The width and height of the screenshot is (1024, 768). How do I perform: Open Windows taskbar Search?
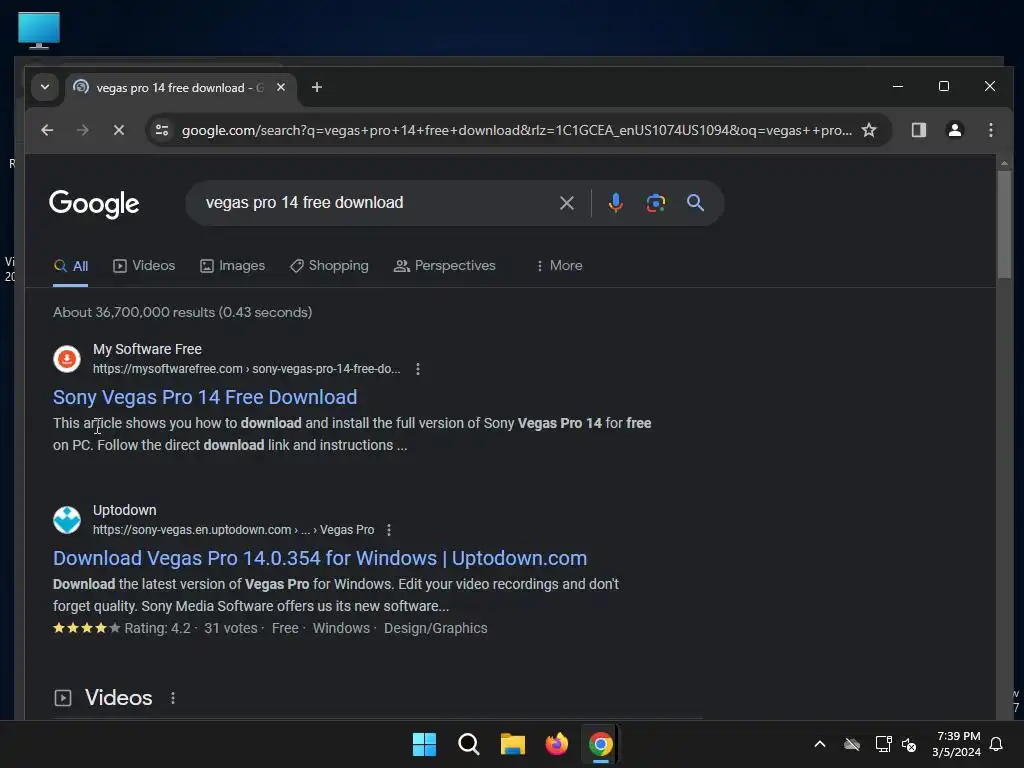[x=468, y=744]
